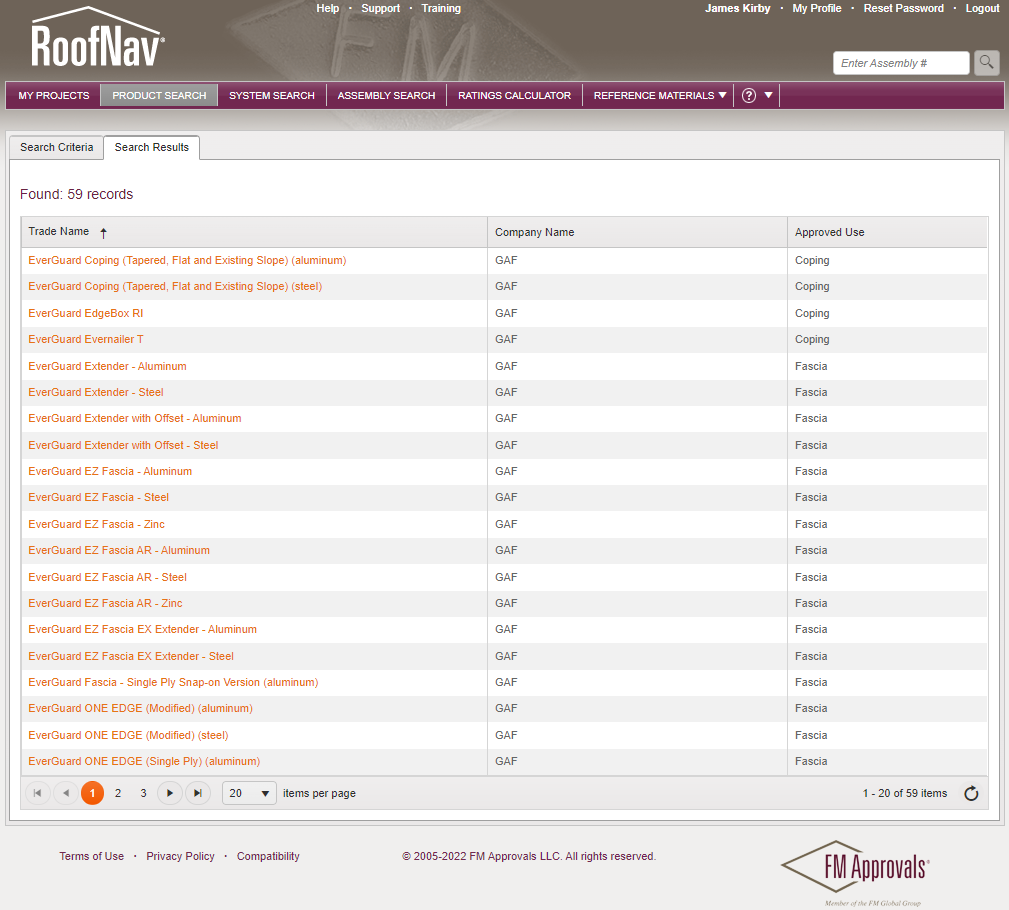Jump to last page of results
The height and width of the screenshot is (910, 1009).
pos(198,793)
